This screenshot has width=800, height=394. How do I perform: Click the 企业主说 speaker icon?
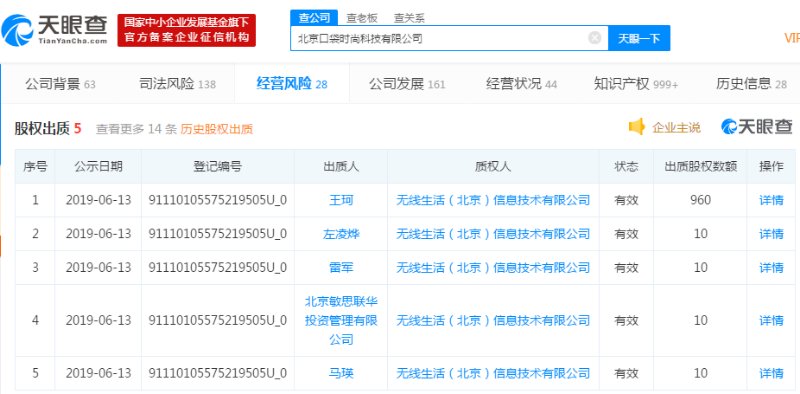[x=637, y=127]
